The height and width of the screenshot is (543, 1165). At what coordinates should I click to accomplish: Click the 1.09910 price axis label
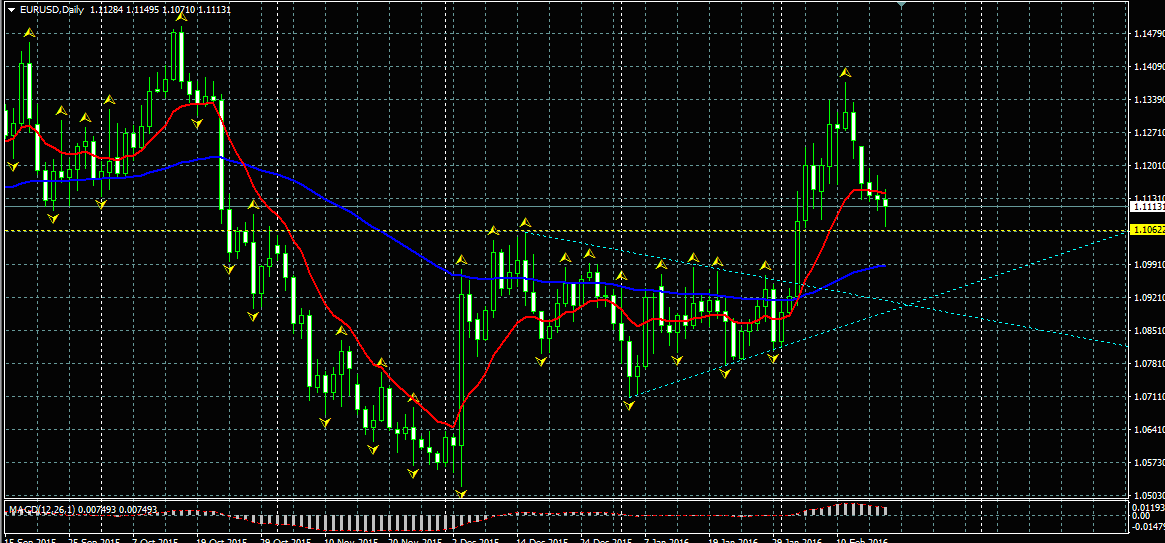[1147, 264]
